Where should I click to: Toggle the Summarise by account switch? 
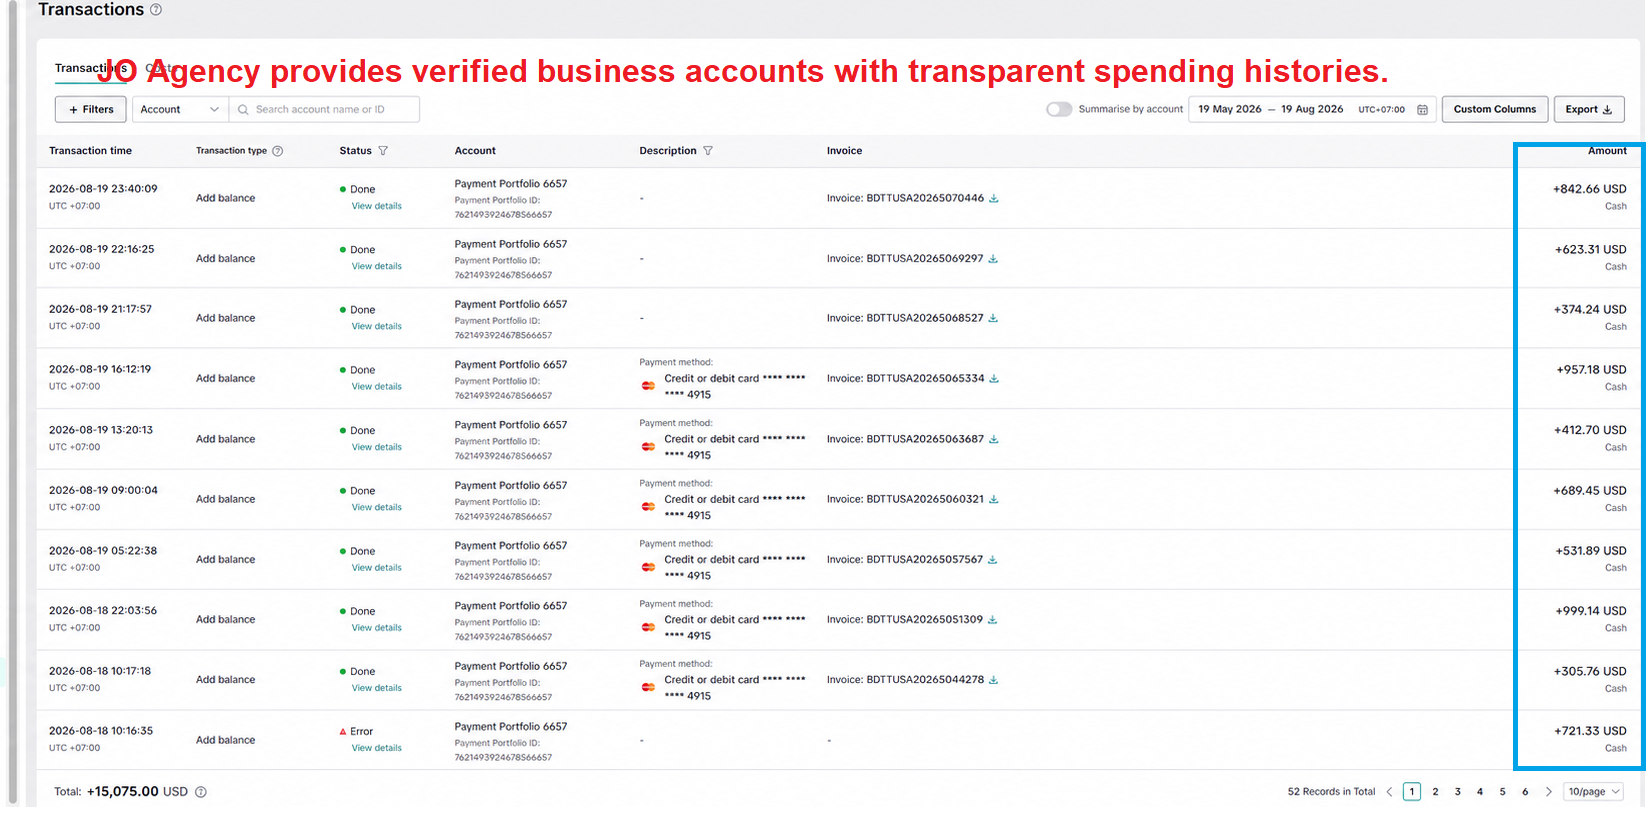coord(1059,110)
